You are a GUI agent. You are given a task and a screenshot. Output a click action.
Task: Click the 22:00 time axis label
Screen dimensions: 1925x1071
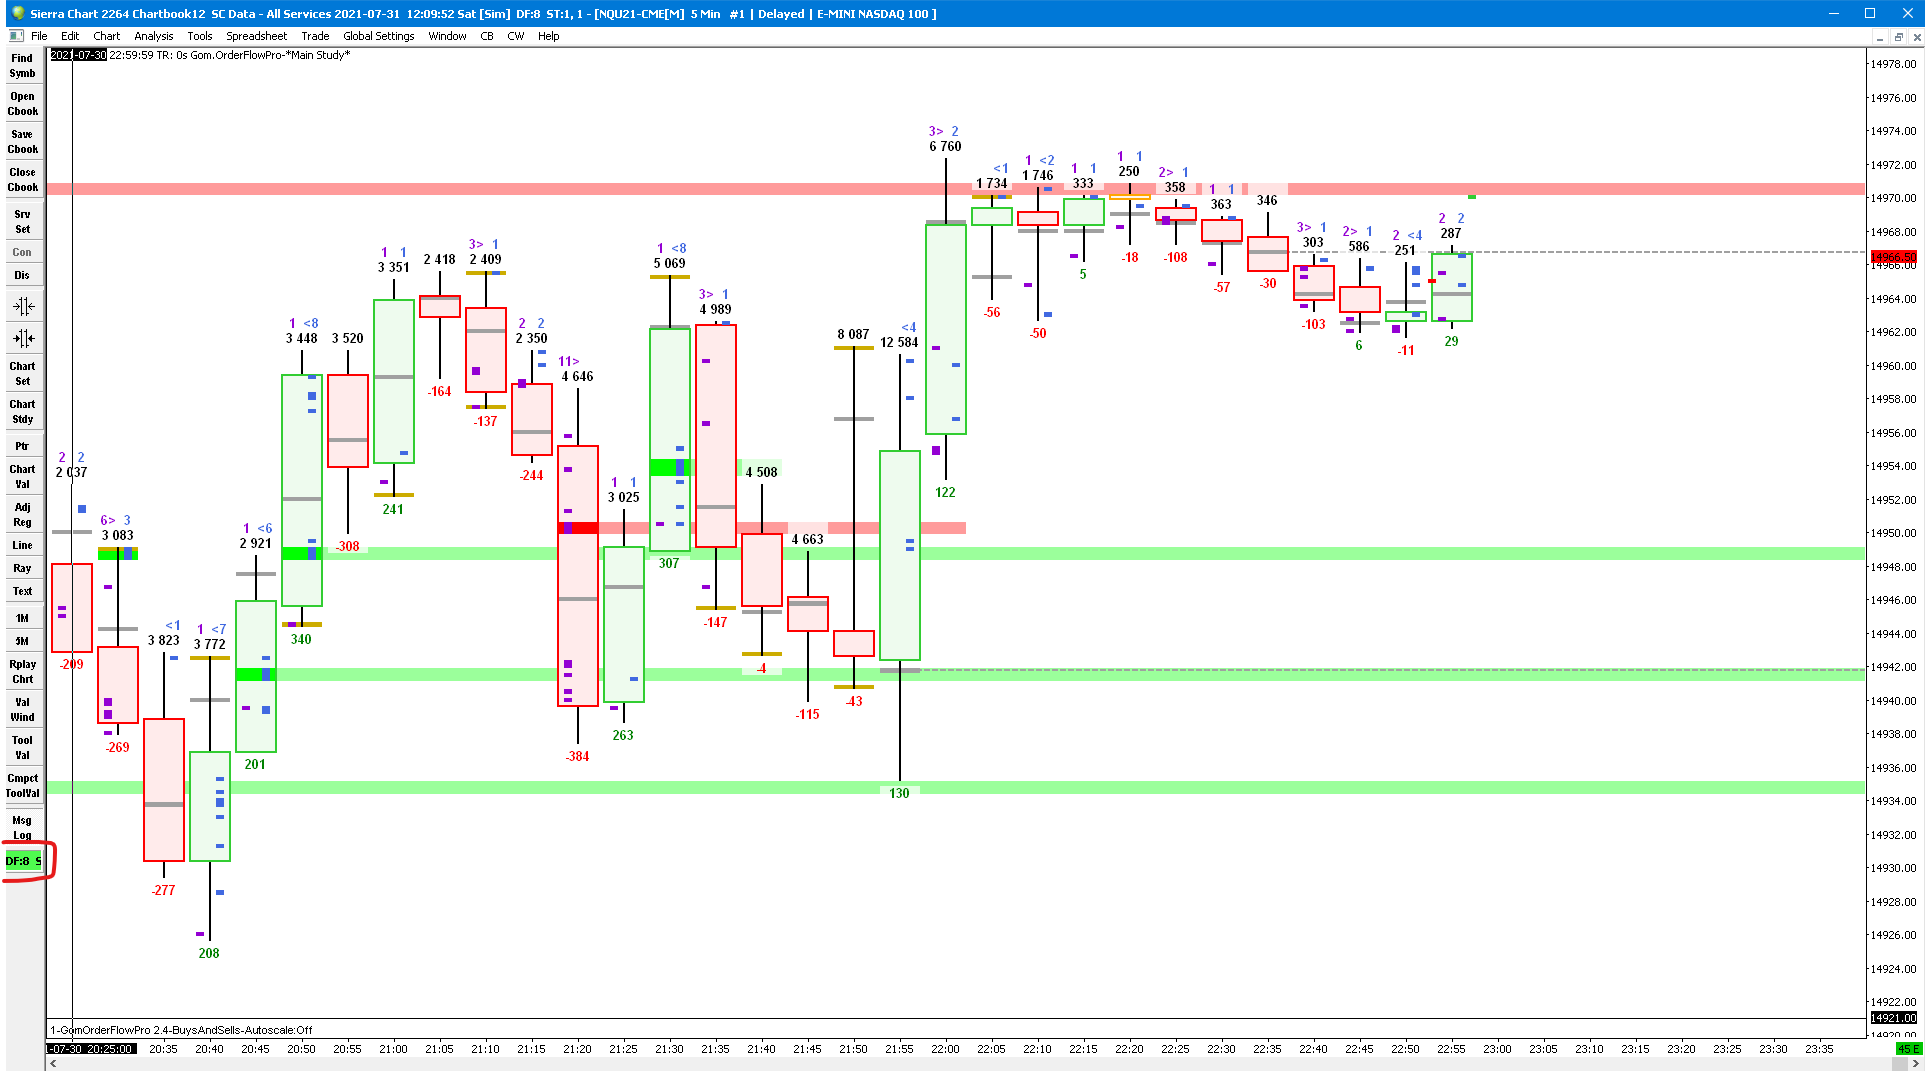945,1049
